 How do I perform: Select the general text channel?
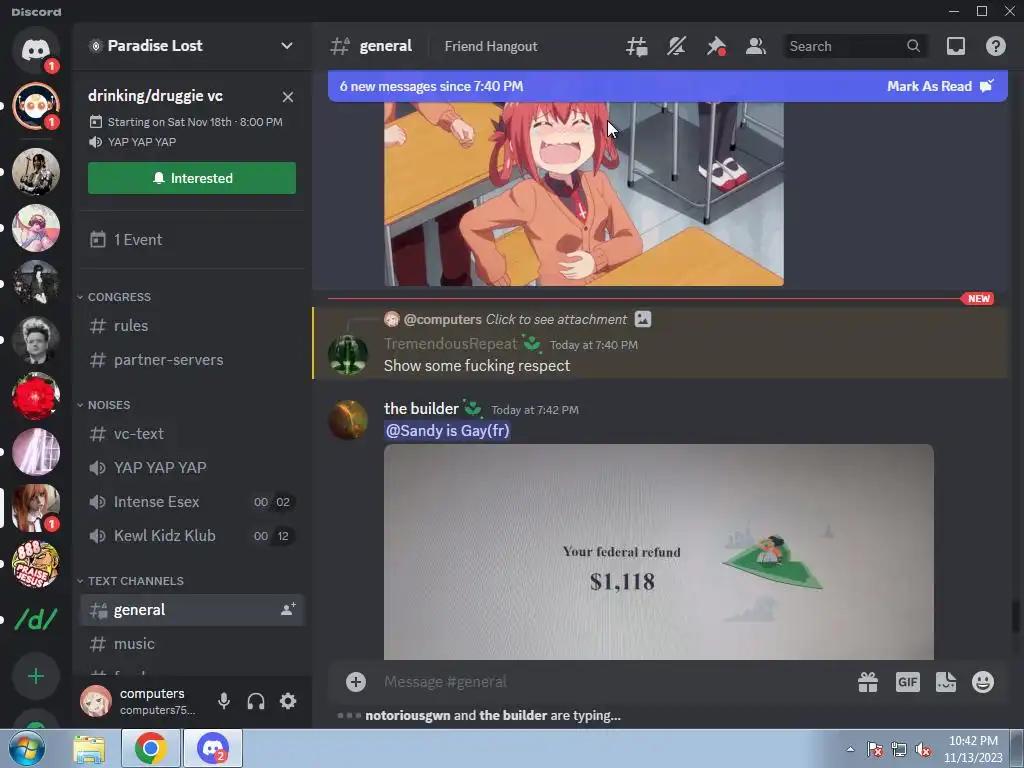[x=192, y=610]
